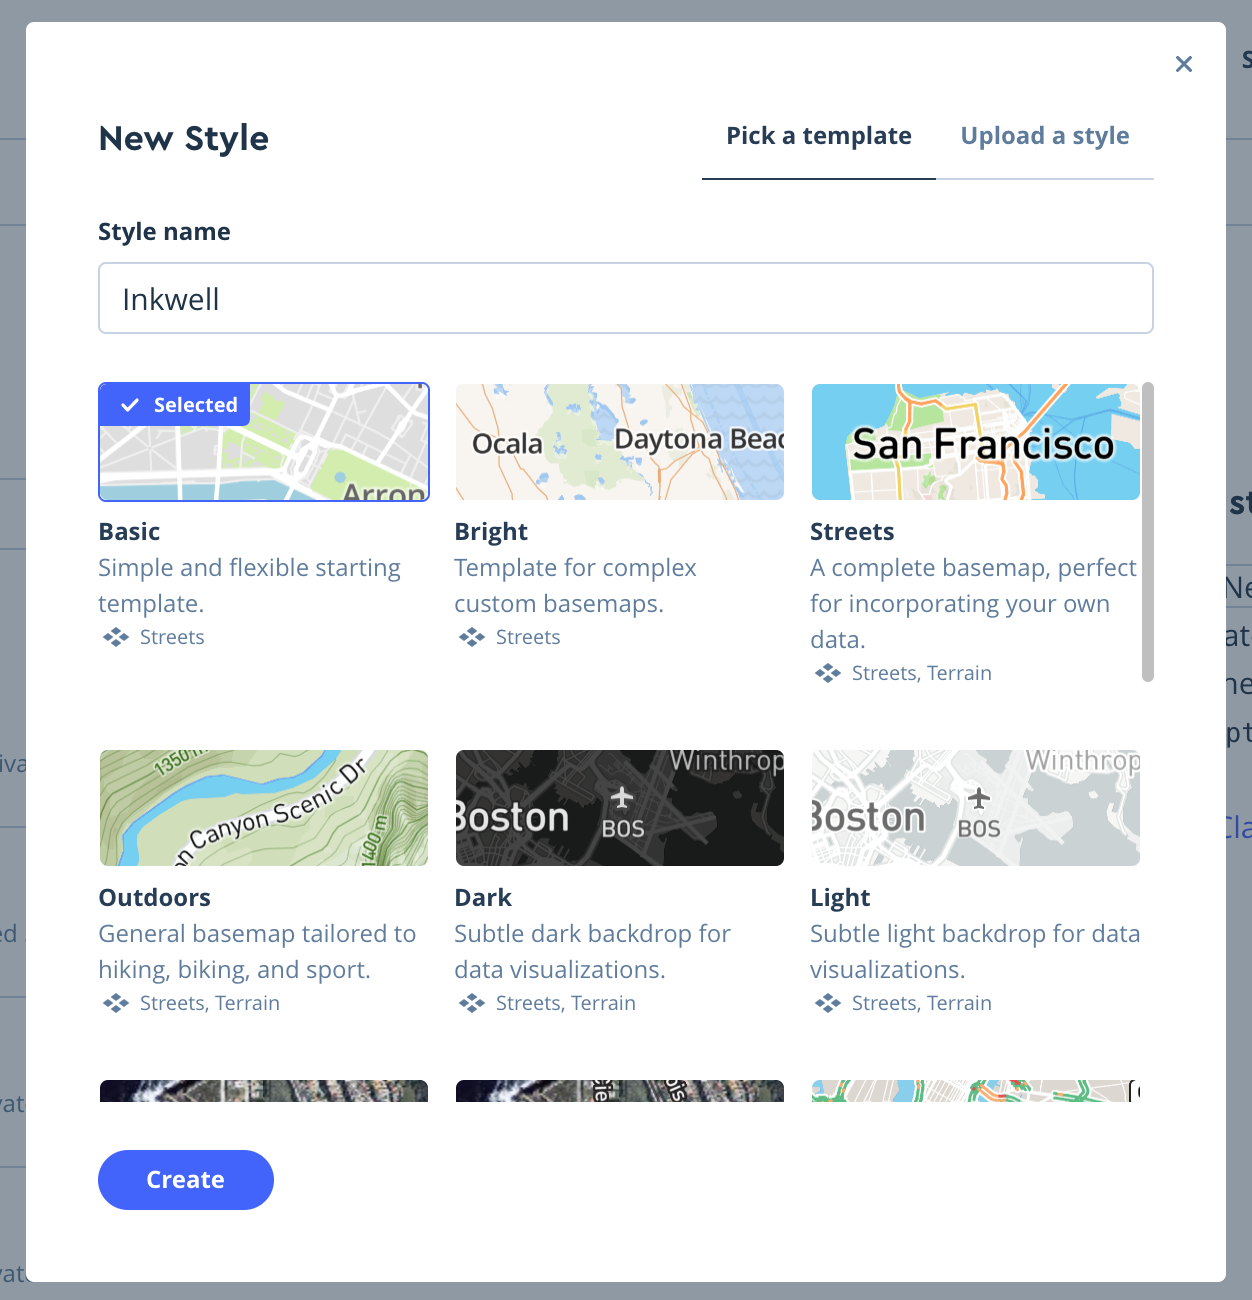Select the Light template

pos(975,808)
